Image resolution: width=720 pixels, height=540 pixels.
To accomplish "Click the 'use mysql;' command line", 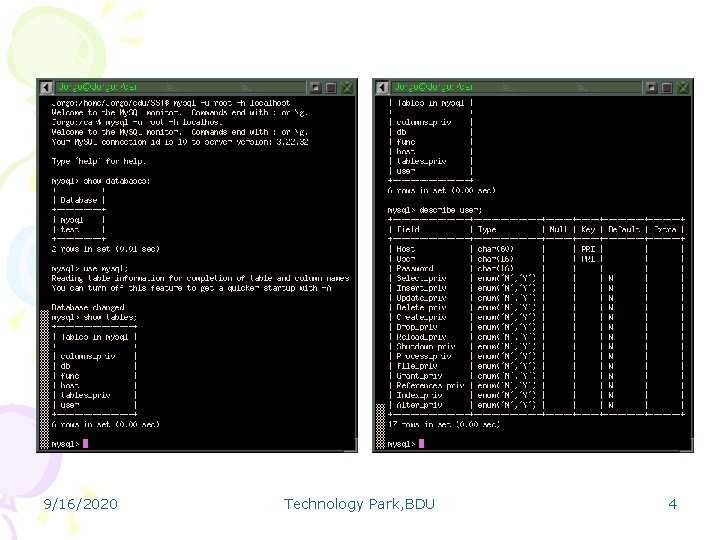I will pyautogui.click(x=90, y=269).
